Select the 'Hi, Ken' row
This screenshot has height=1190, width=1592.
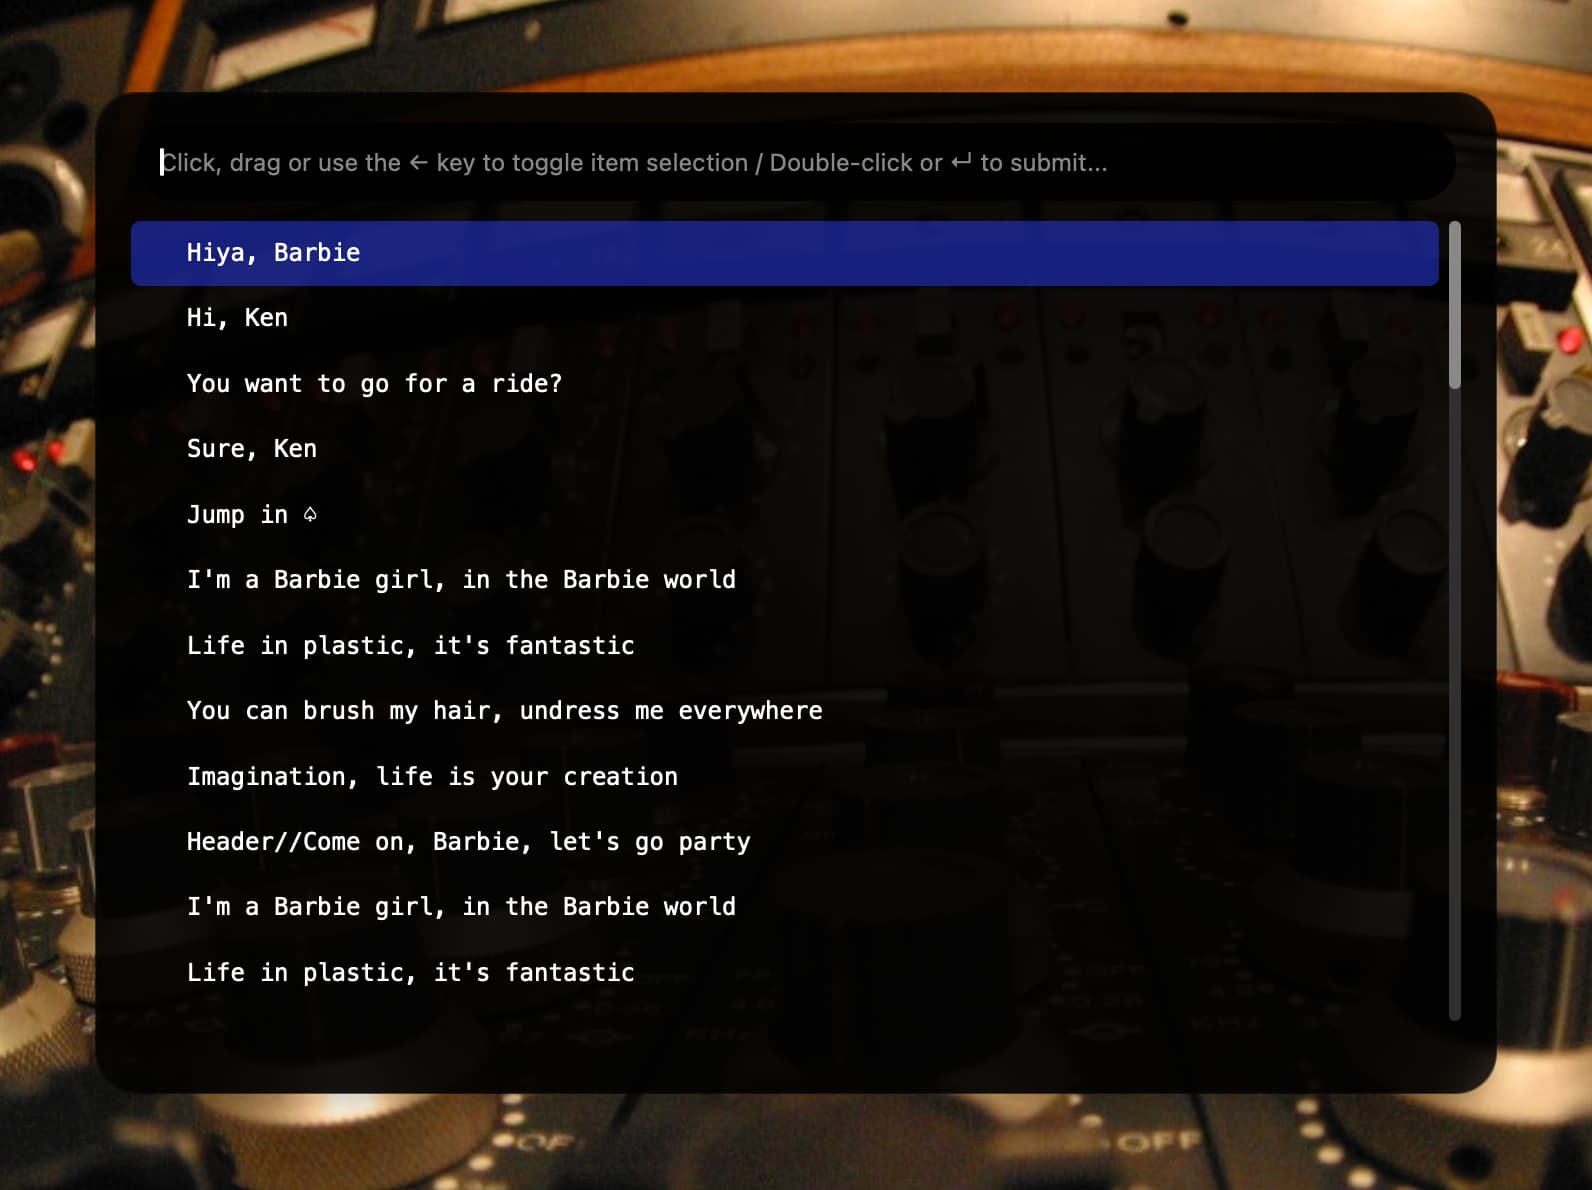tap(784, 318)
